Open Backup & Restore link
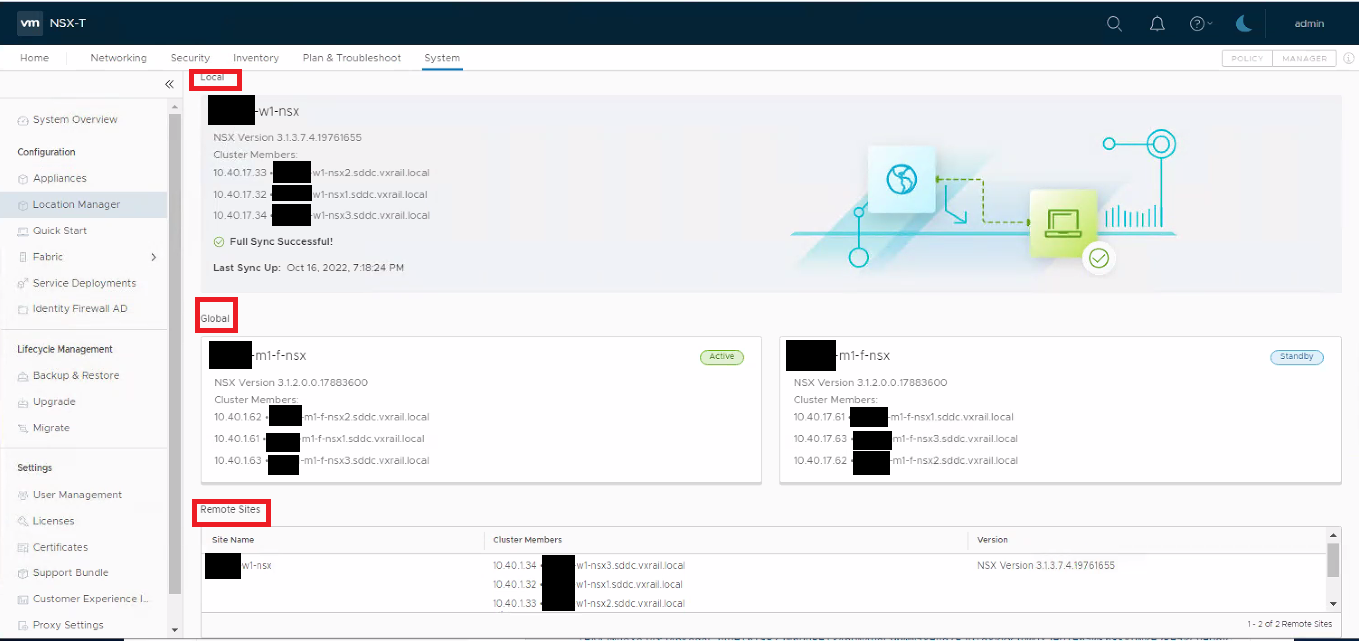Viewport: 1359px width, 641px height. click(x=76, y=376)
